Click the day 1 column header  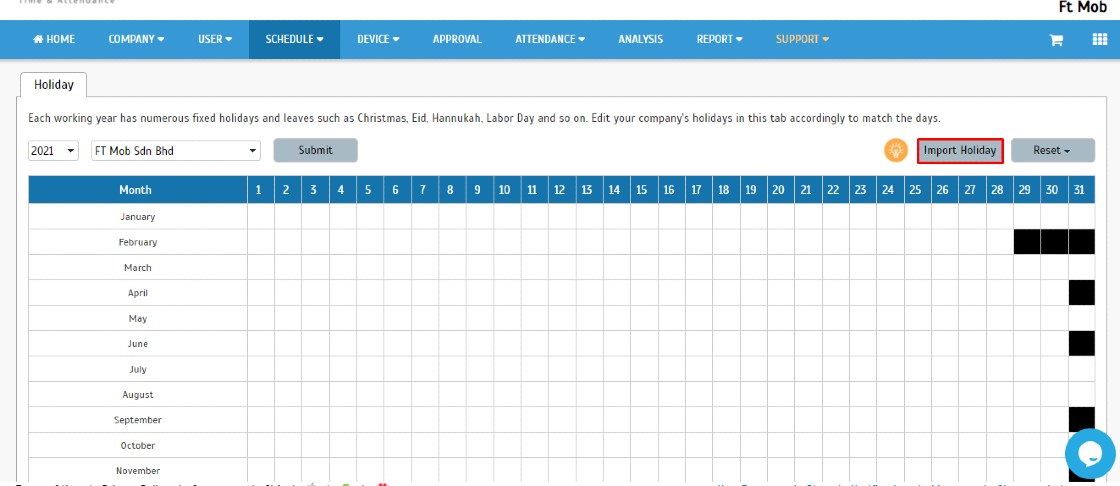(x=261, y=189)
